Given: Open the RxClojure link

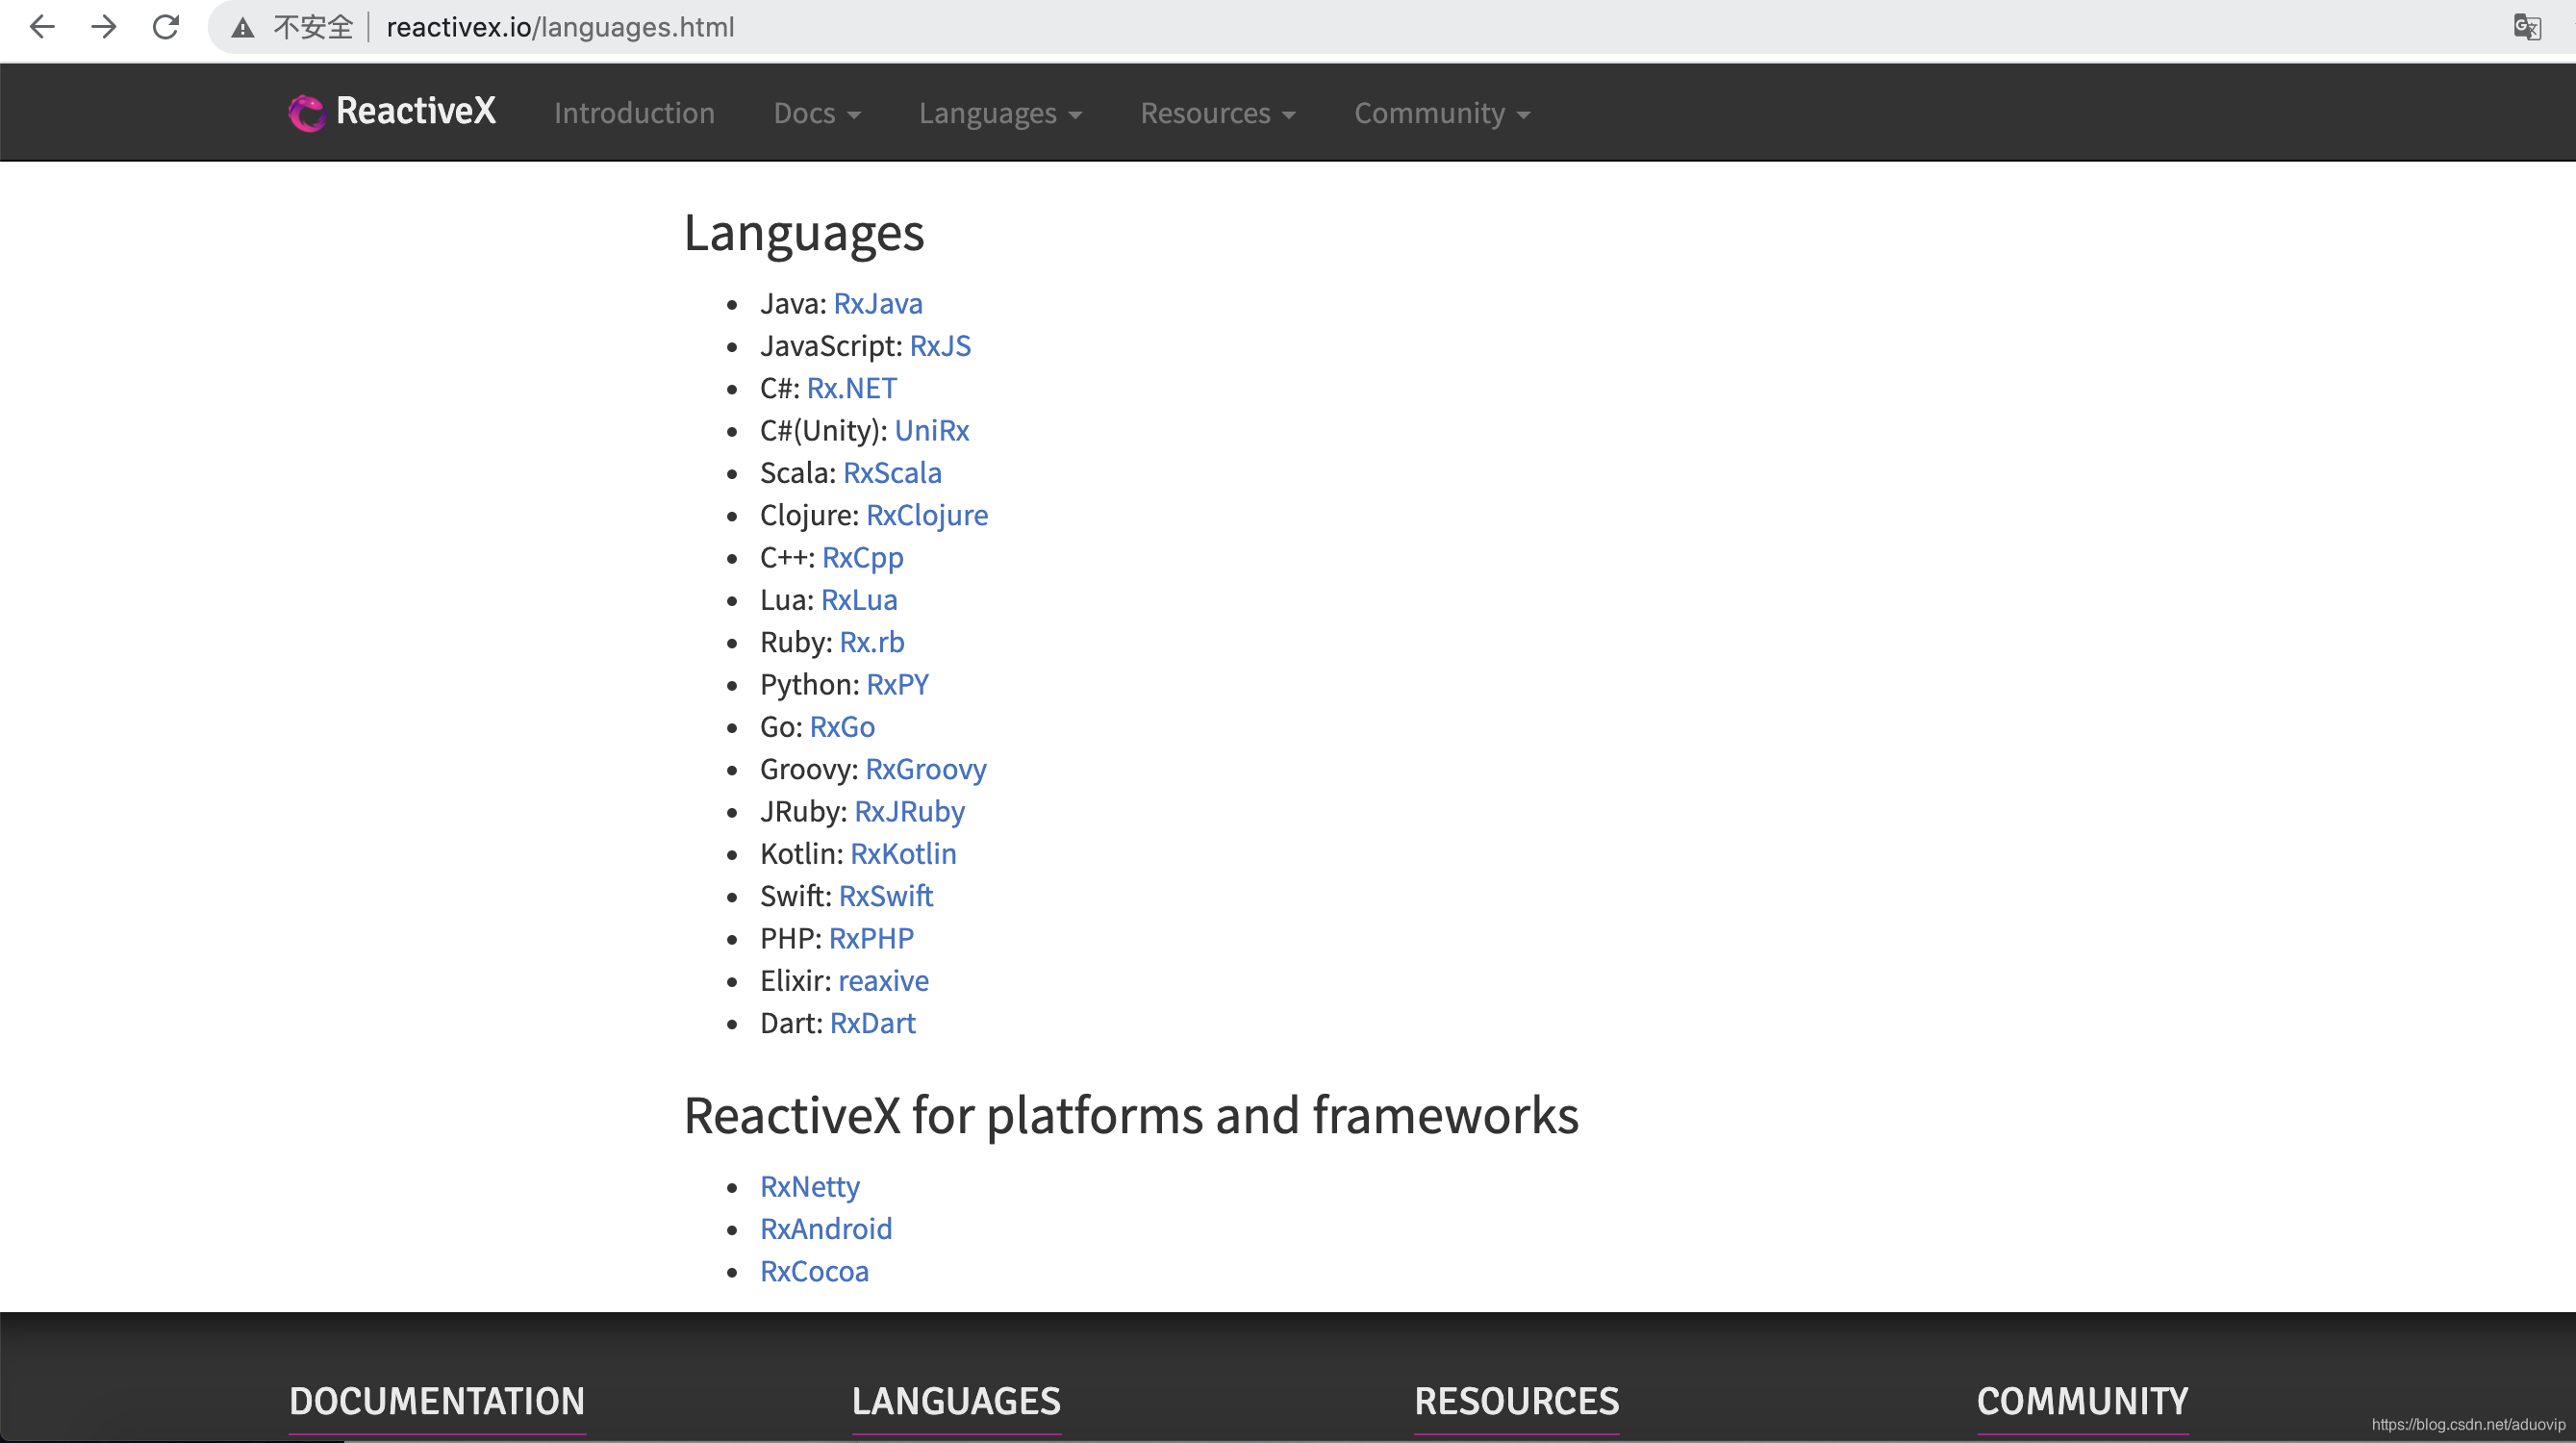Looking at the screenshot, I should (x=927, y=515).
